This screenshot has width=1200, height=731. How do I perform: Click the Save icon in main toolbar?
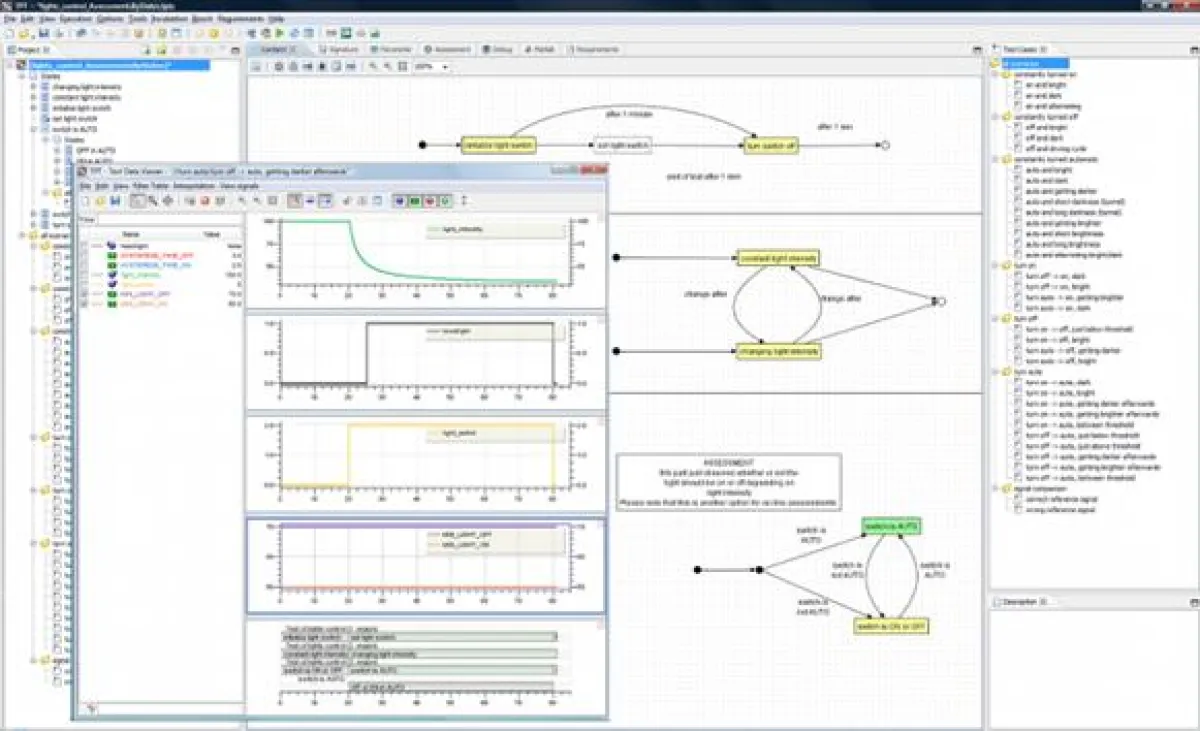(43, 33)
